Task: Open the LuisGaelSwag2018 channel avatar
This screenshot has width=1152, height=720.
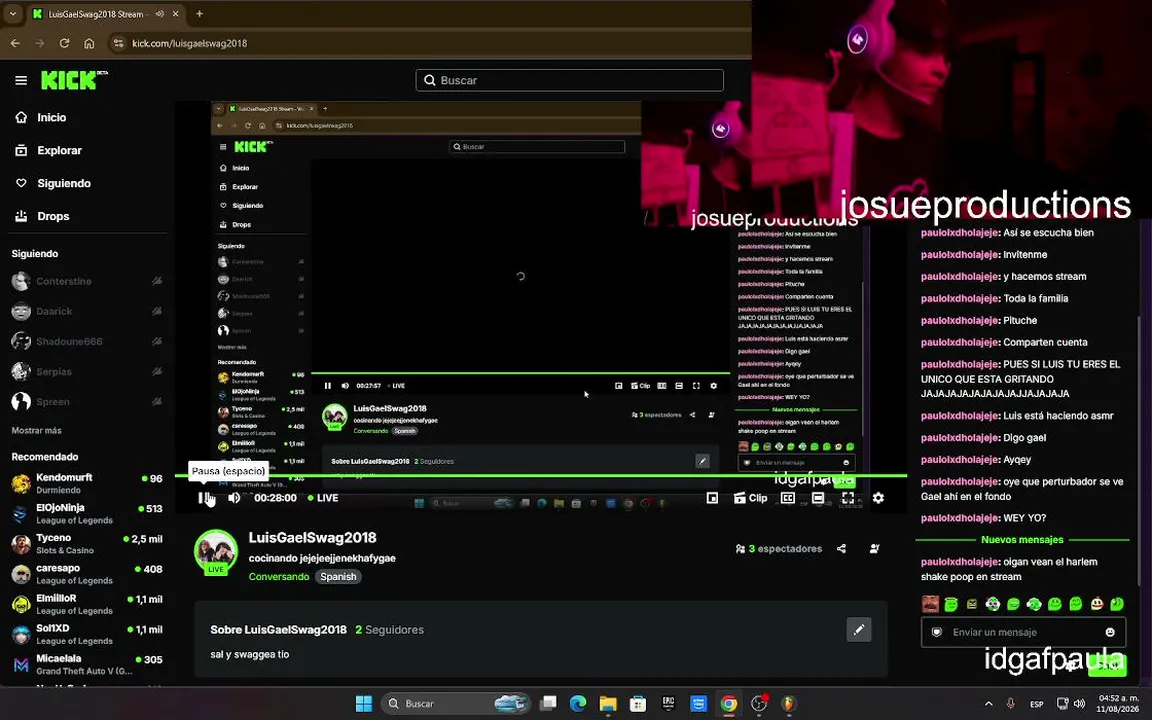Action: tap(216, 552)
